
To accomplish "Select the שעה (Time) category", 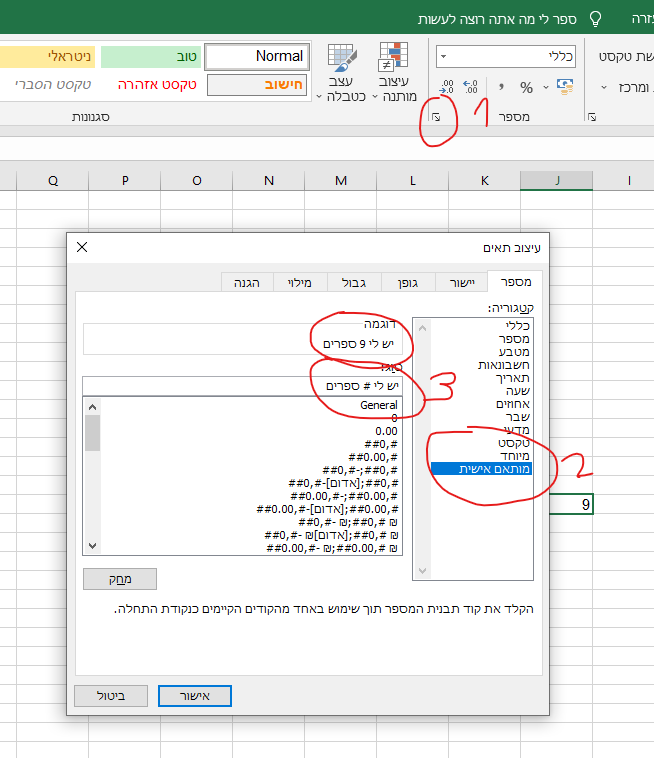I will 481,391.
